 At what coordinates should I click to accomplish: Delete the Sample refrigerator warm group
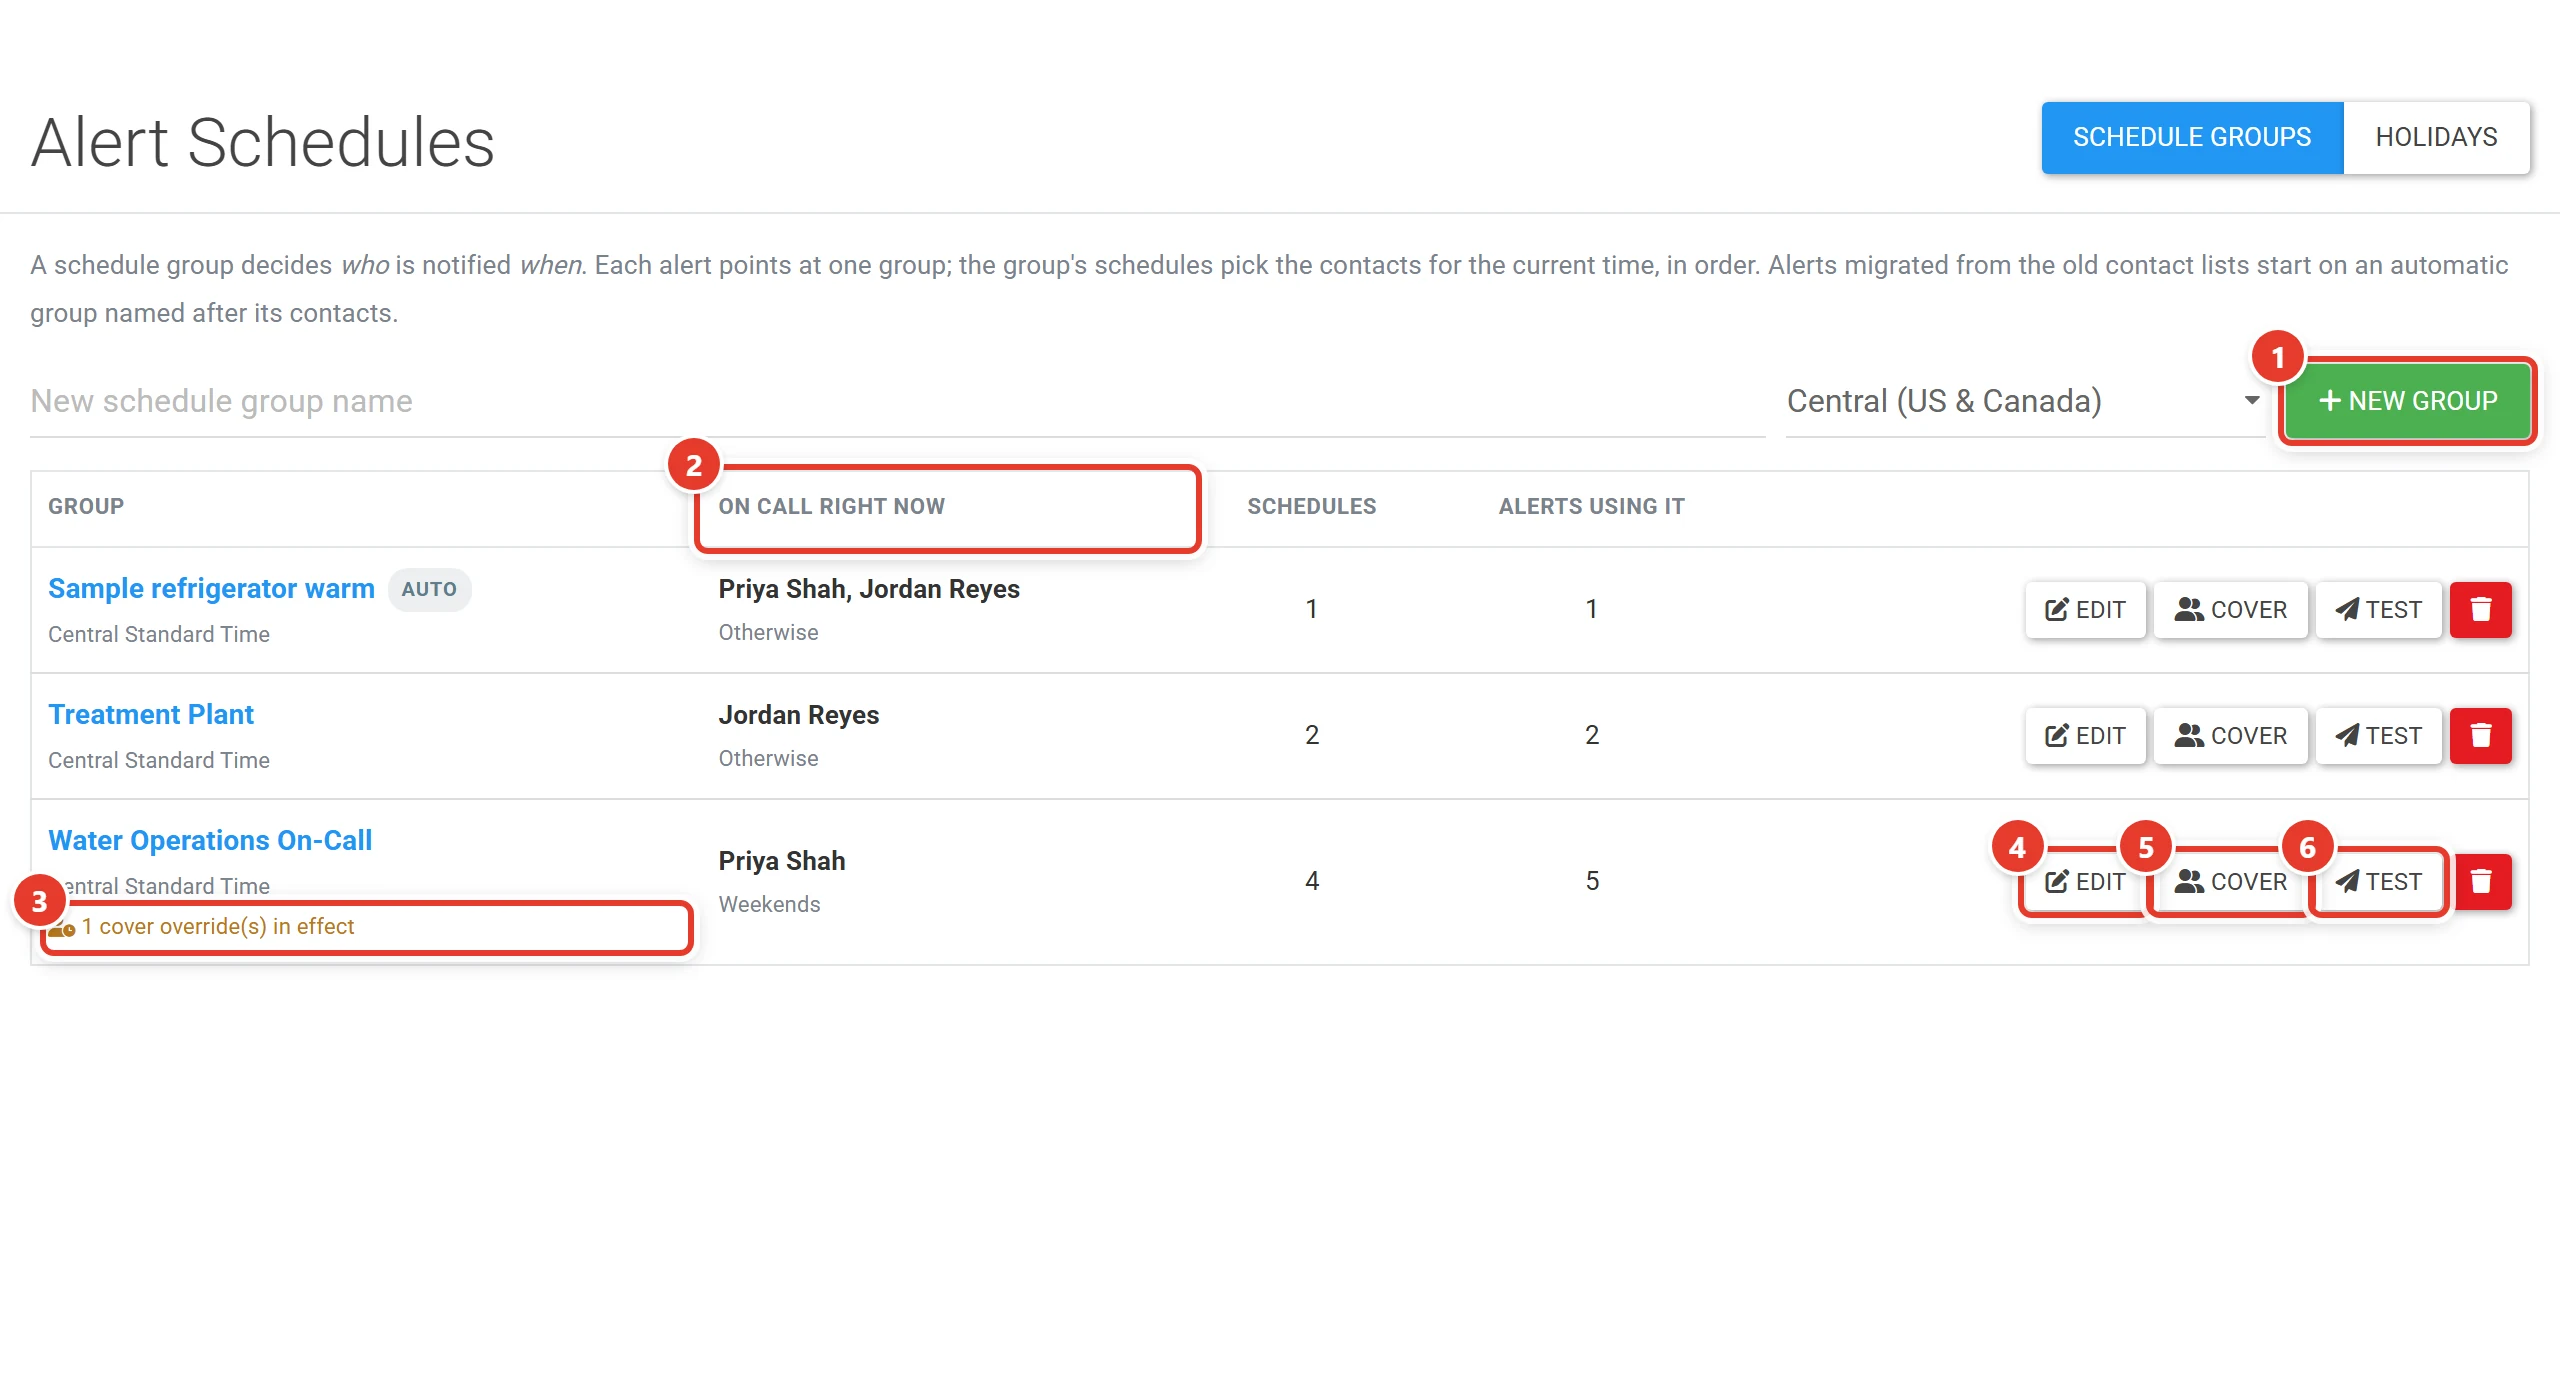coord(2481,609)
